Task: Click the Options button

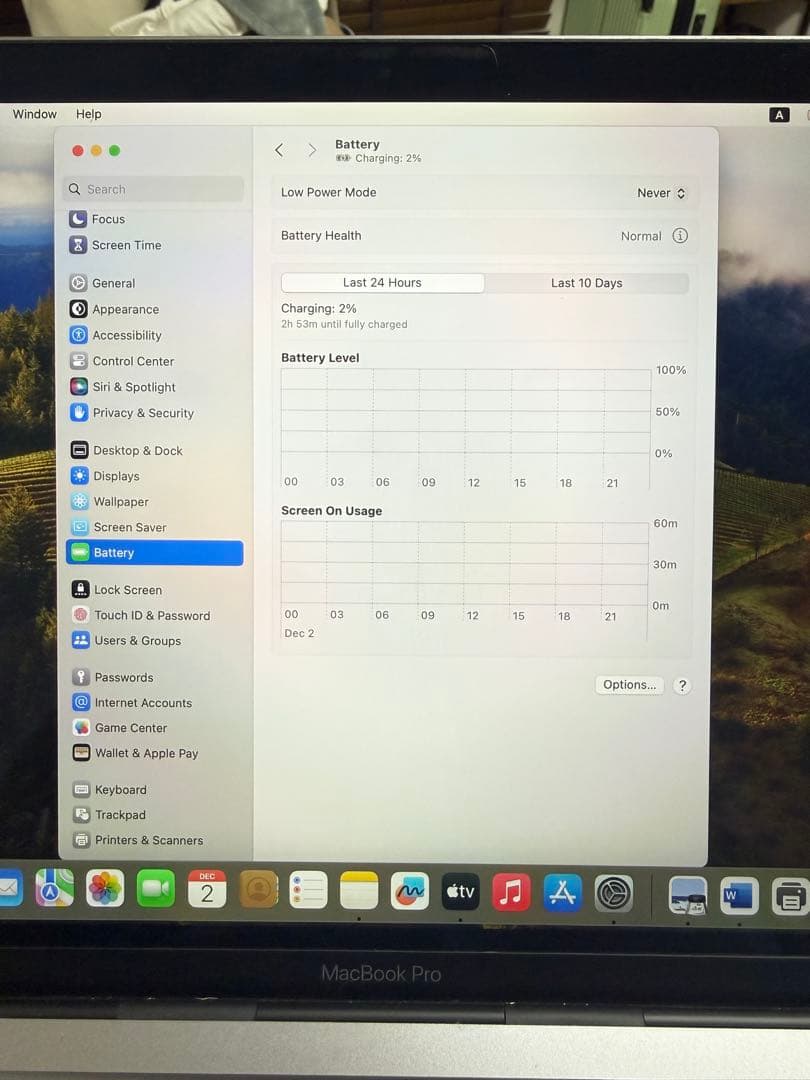Action: 628,684
